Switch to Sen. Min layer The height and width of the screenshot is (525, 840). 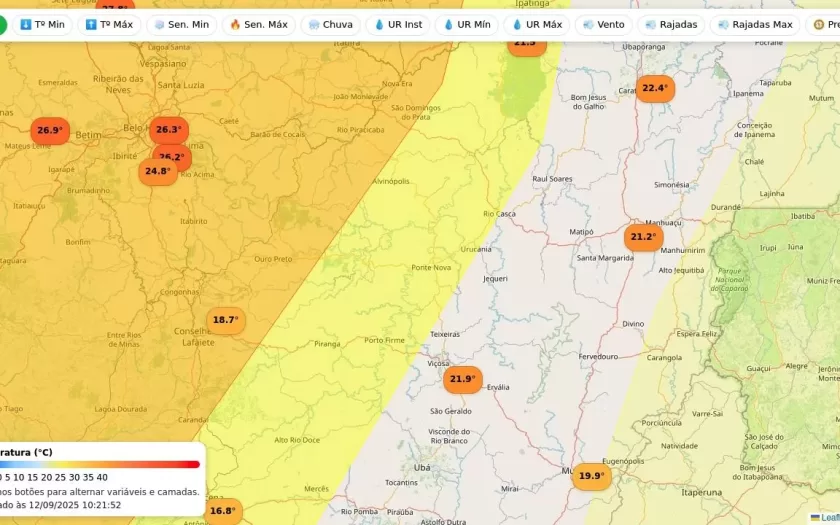coord(181,24)
